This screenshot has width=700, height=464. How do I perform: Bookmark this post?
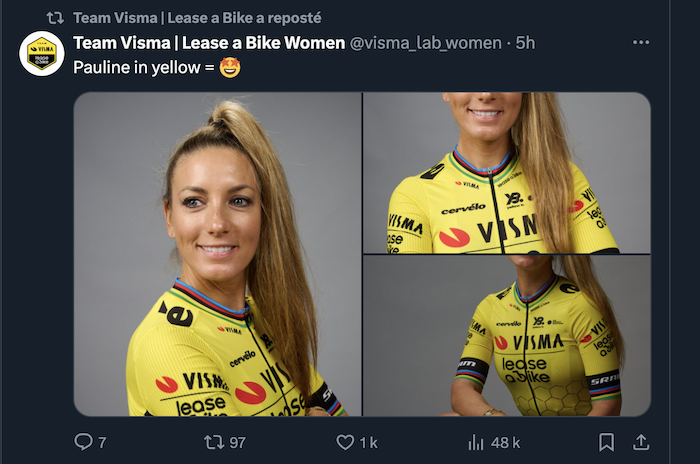pyautogui.click(x=606, y=442)
